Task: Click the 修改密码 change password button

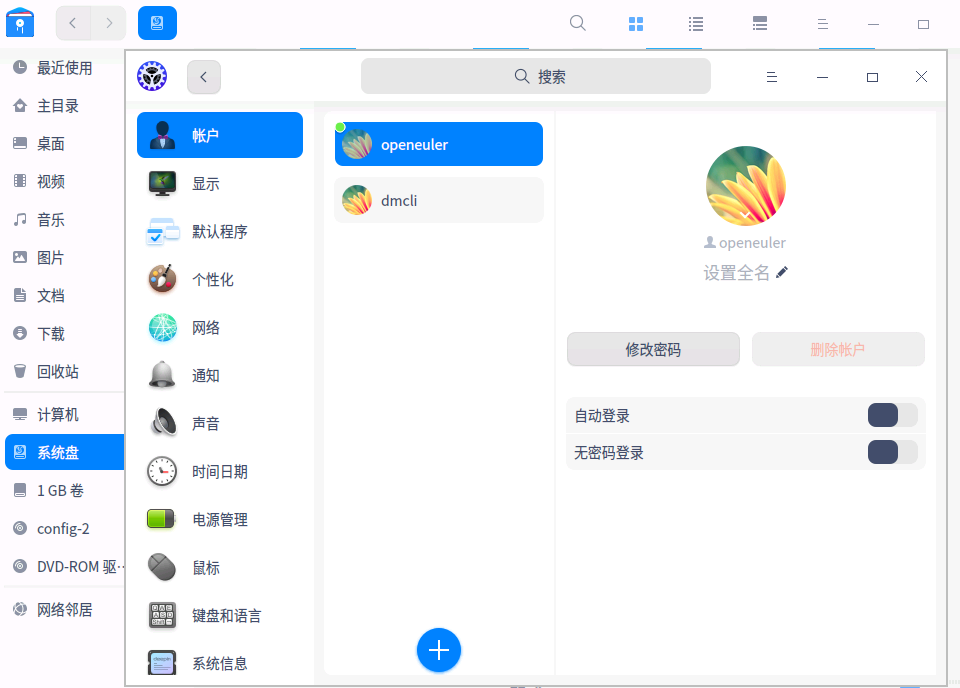Action: pyautogui.click(x=653, y=350)
